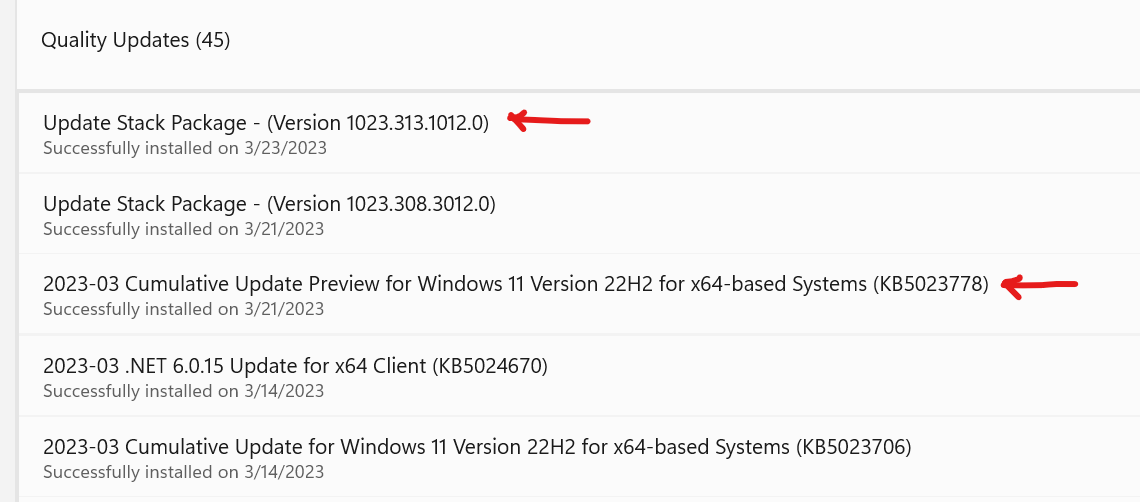Click install status under Cumulative Update Preview
This screenshot has height=502, width=1140.
click(183, 309)
